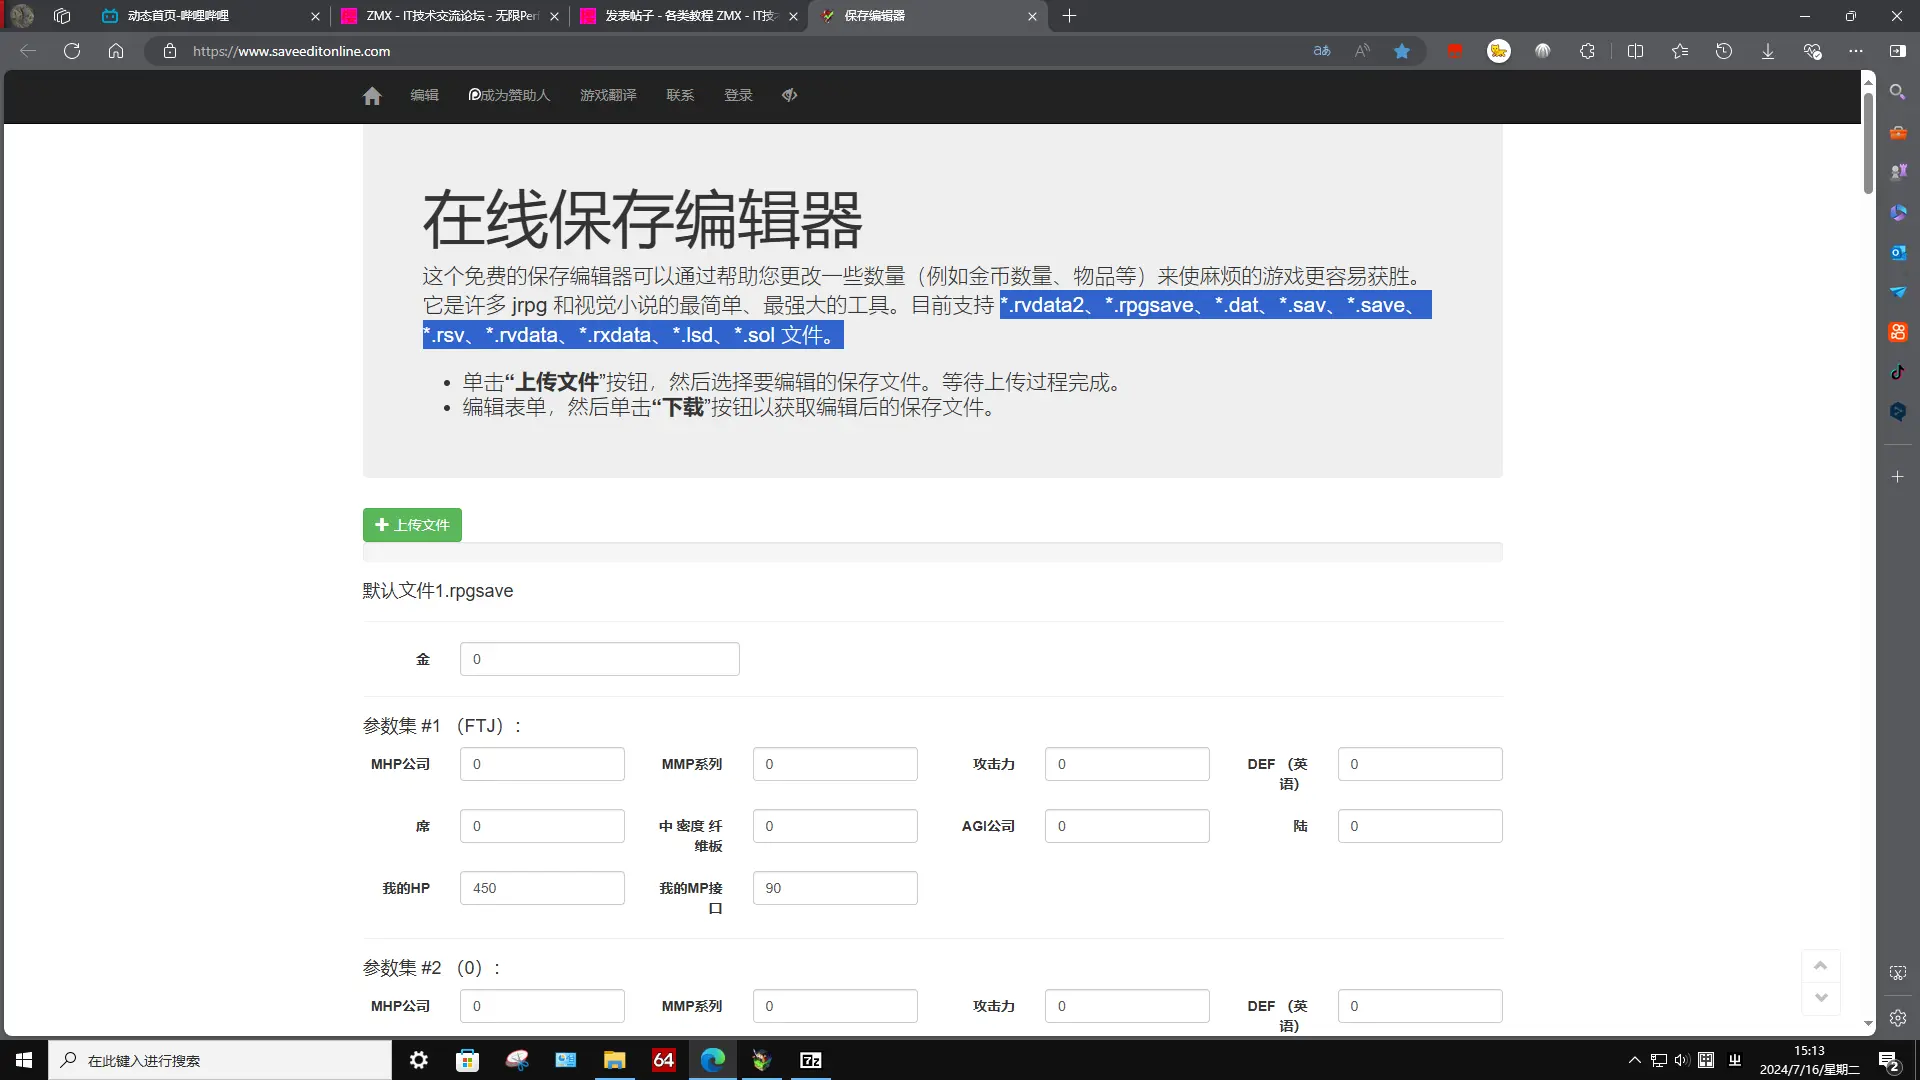Edit MMP系列 field in 参数集 #2
Image resolution: width=1920 pixels, height=1080 pixels.
[x=835, y=1006]
